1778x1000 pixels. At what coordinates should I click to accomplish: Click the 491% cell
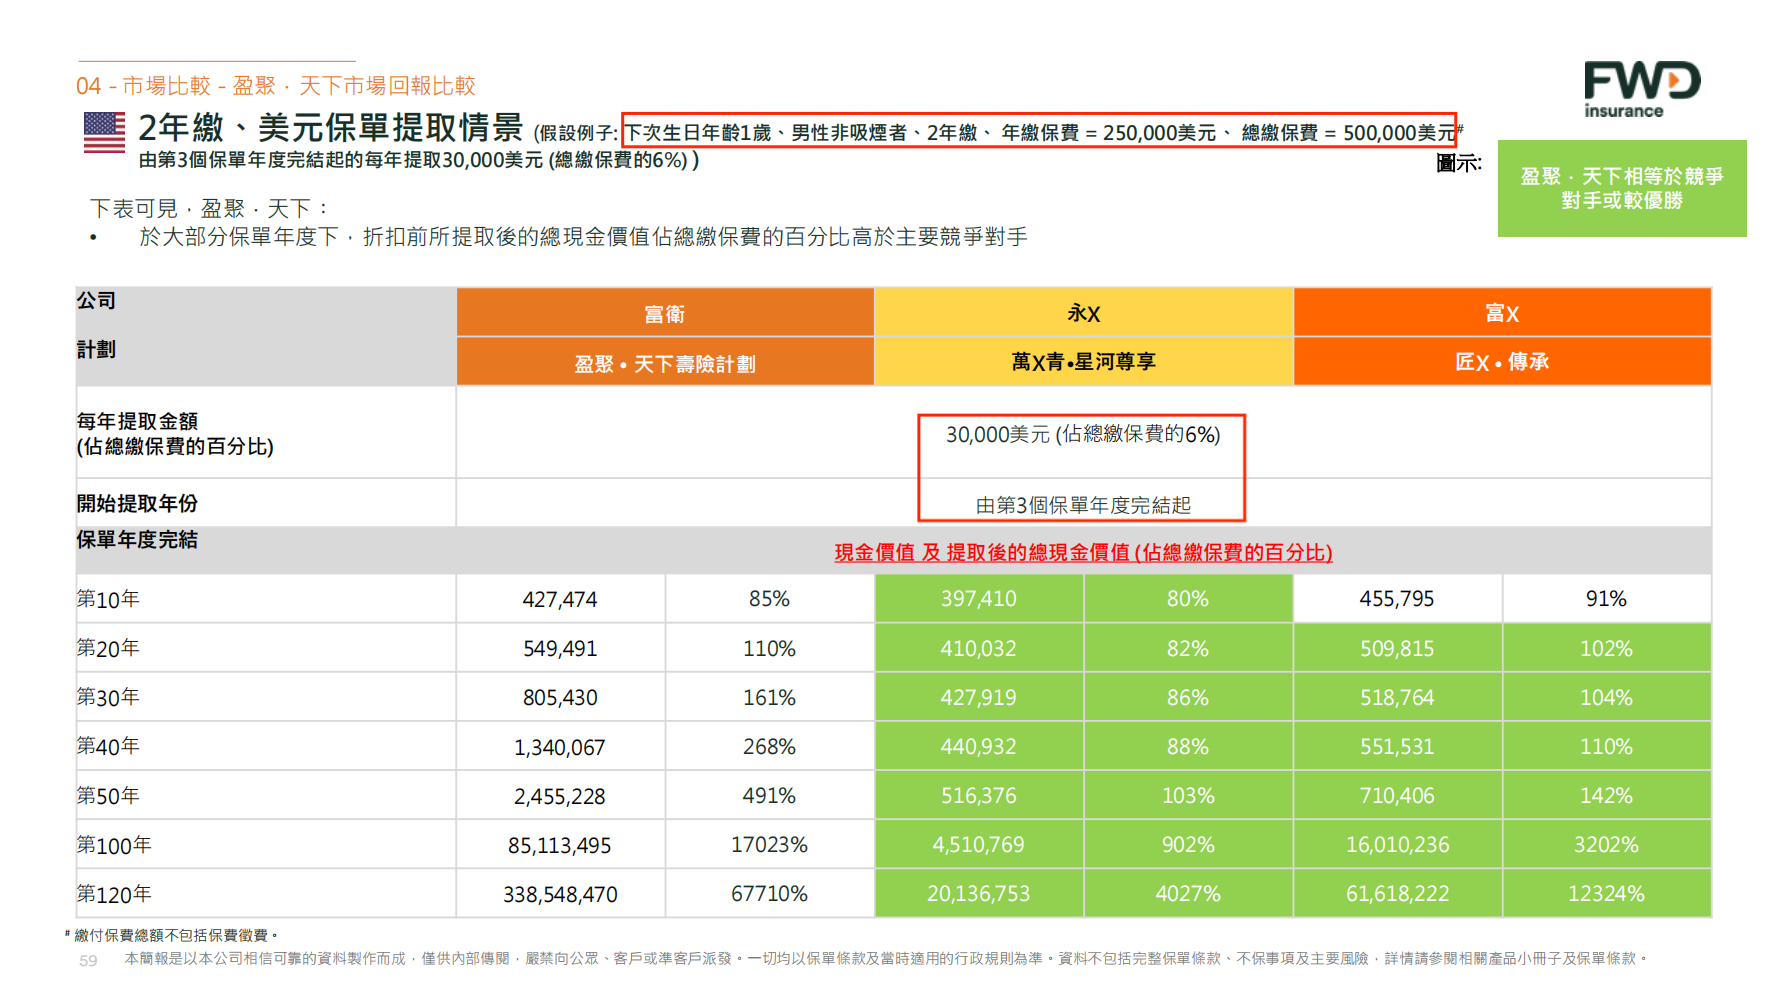(769, 796)
